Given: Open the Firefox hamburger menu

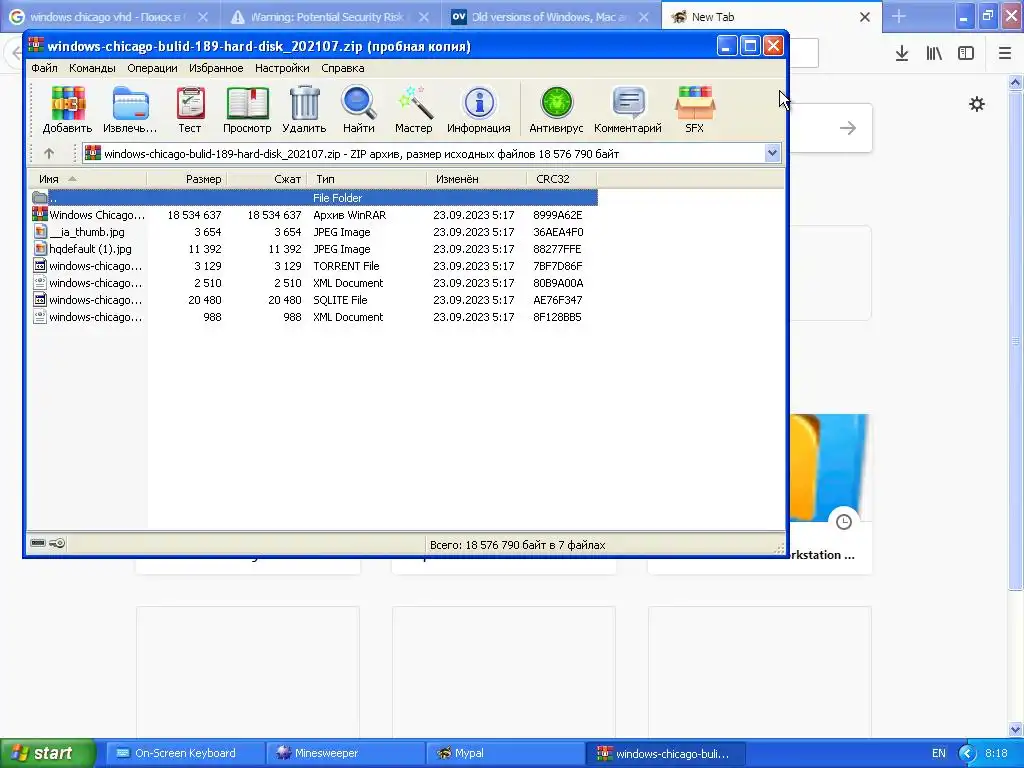Looking at the screenshot, I should pyautogui.click(x=1005, y=54).
